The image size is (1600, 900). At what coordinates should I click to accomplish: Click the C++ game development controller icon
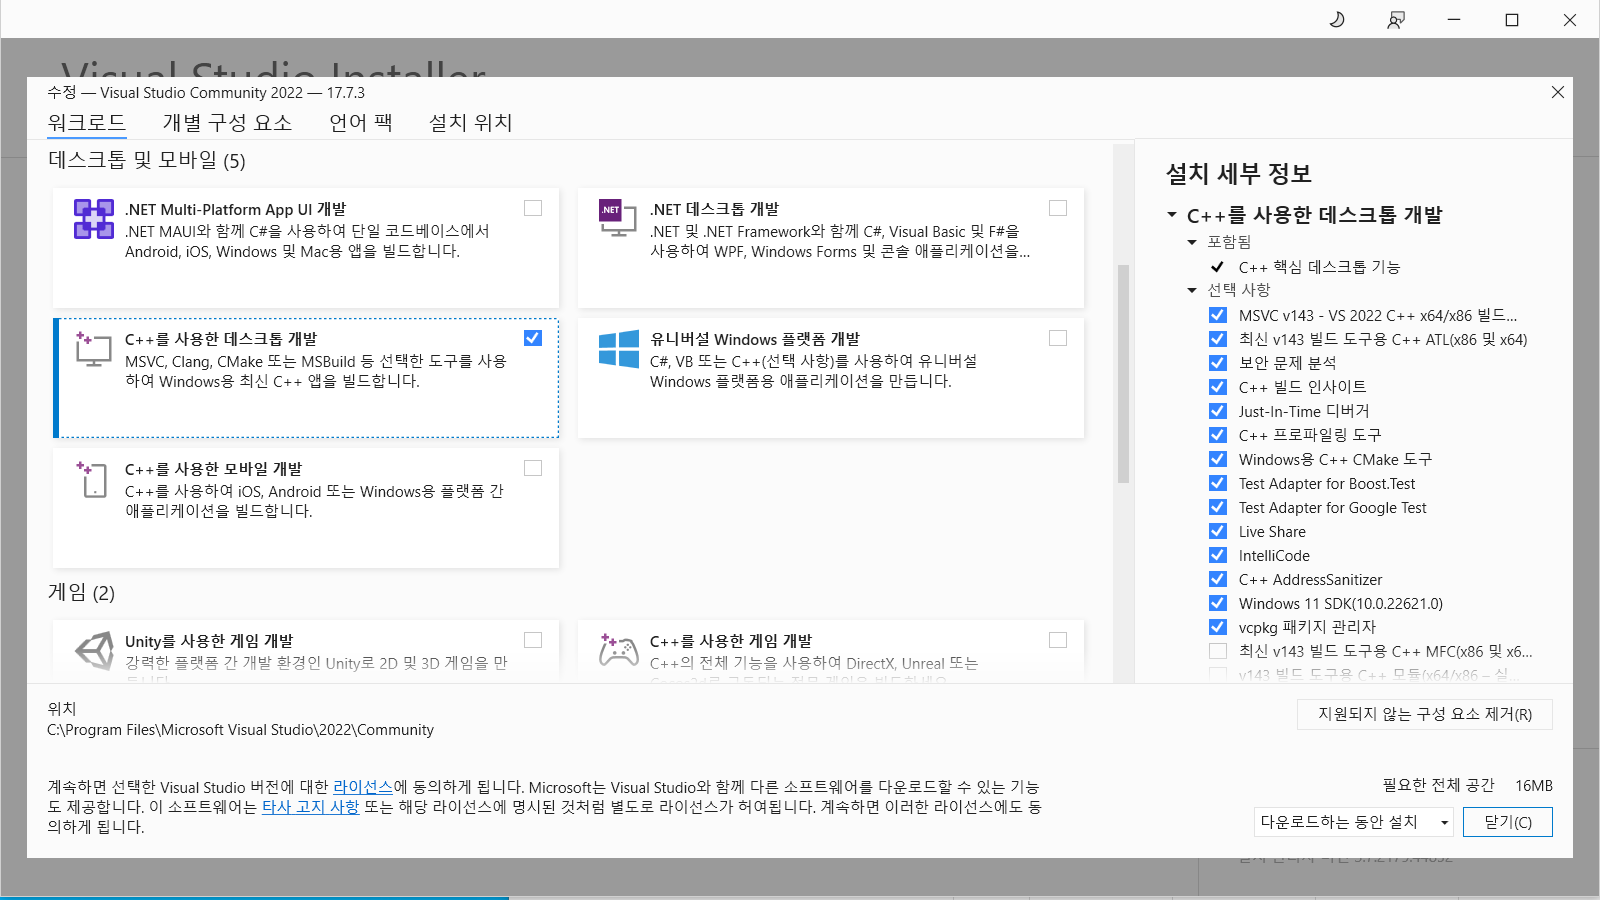pyautogui.click(x=618, y=650)
